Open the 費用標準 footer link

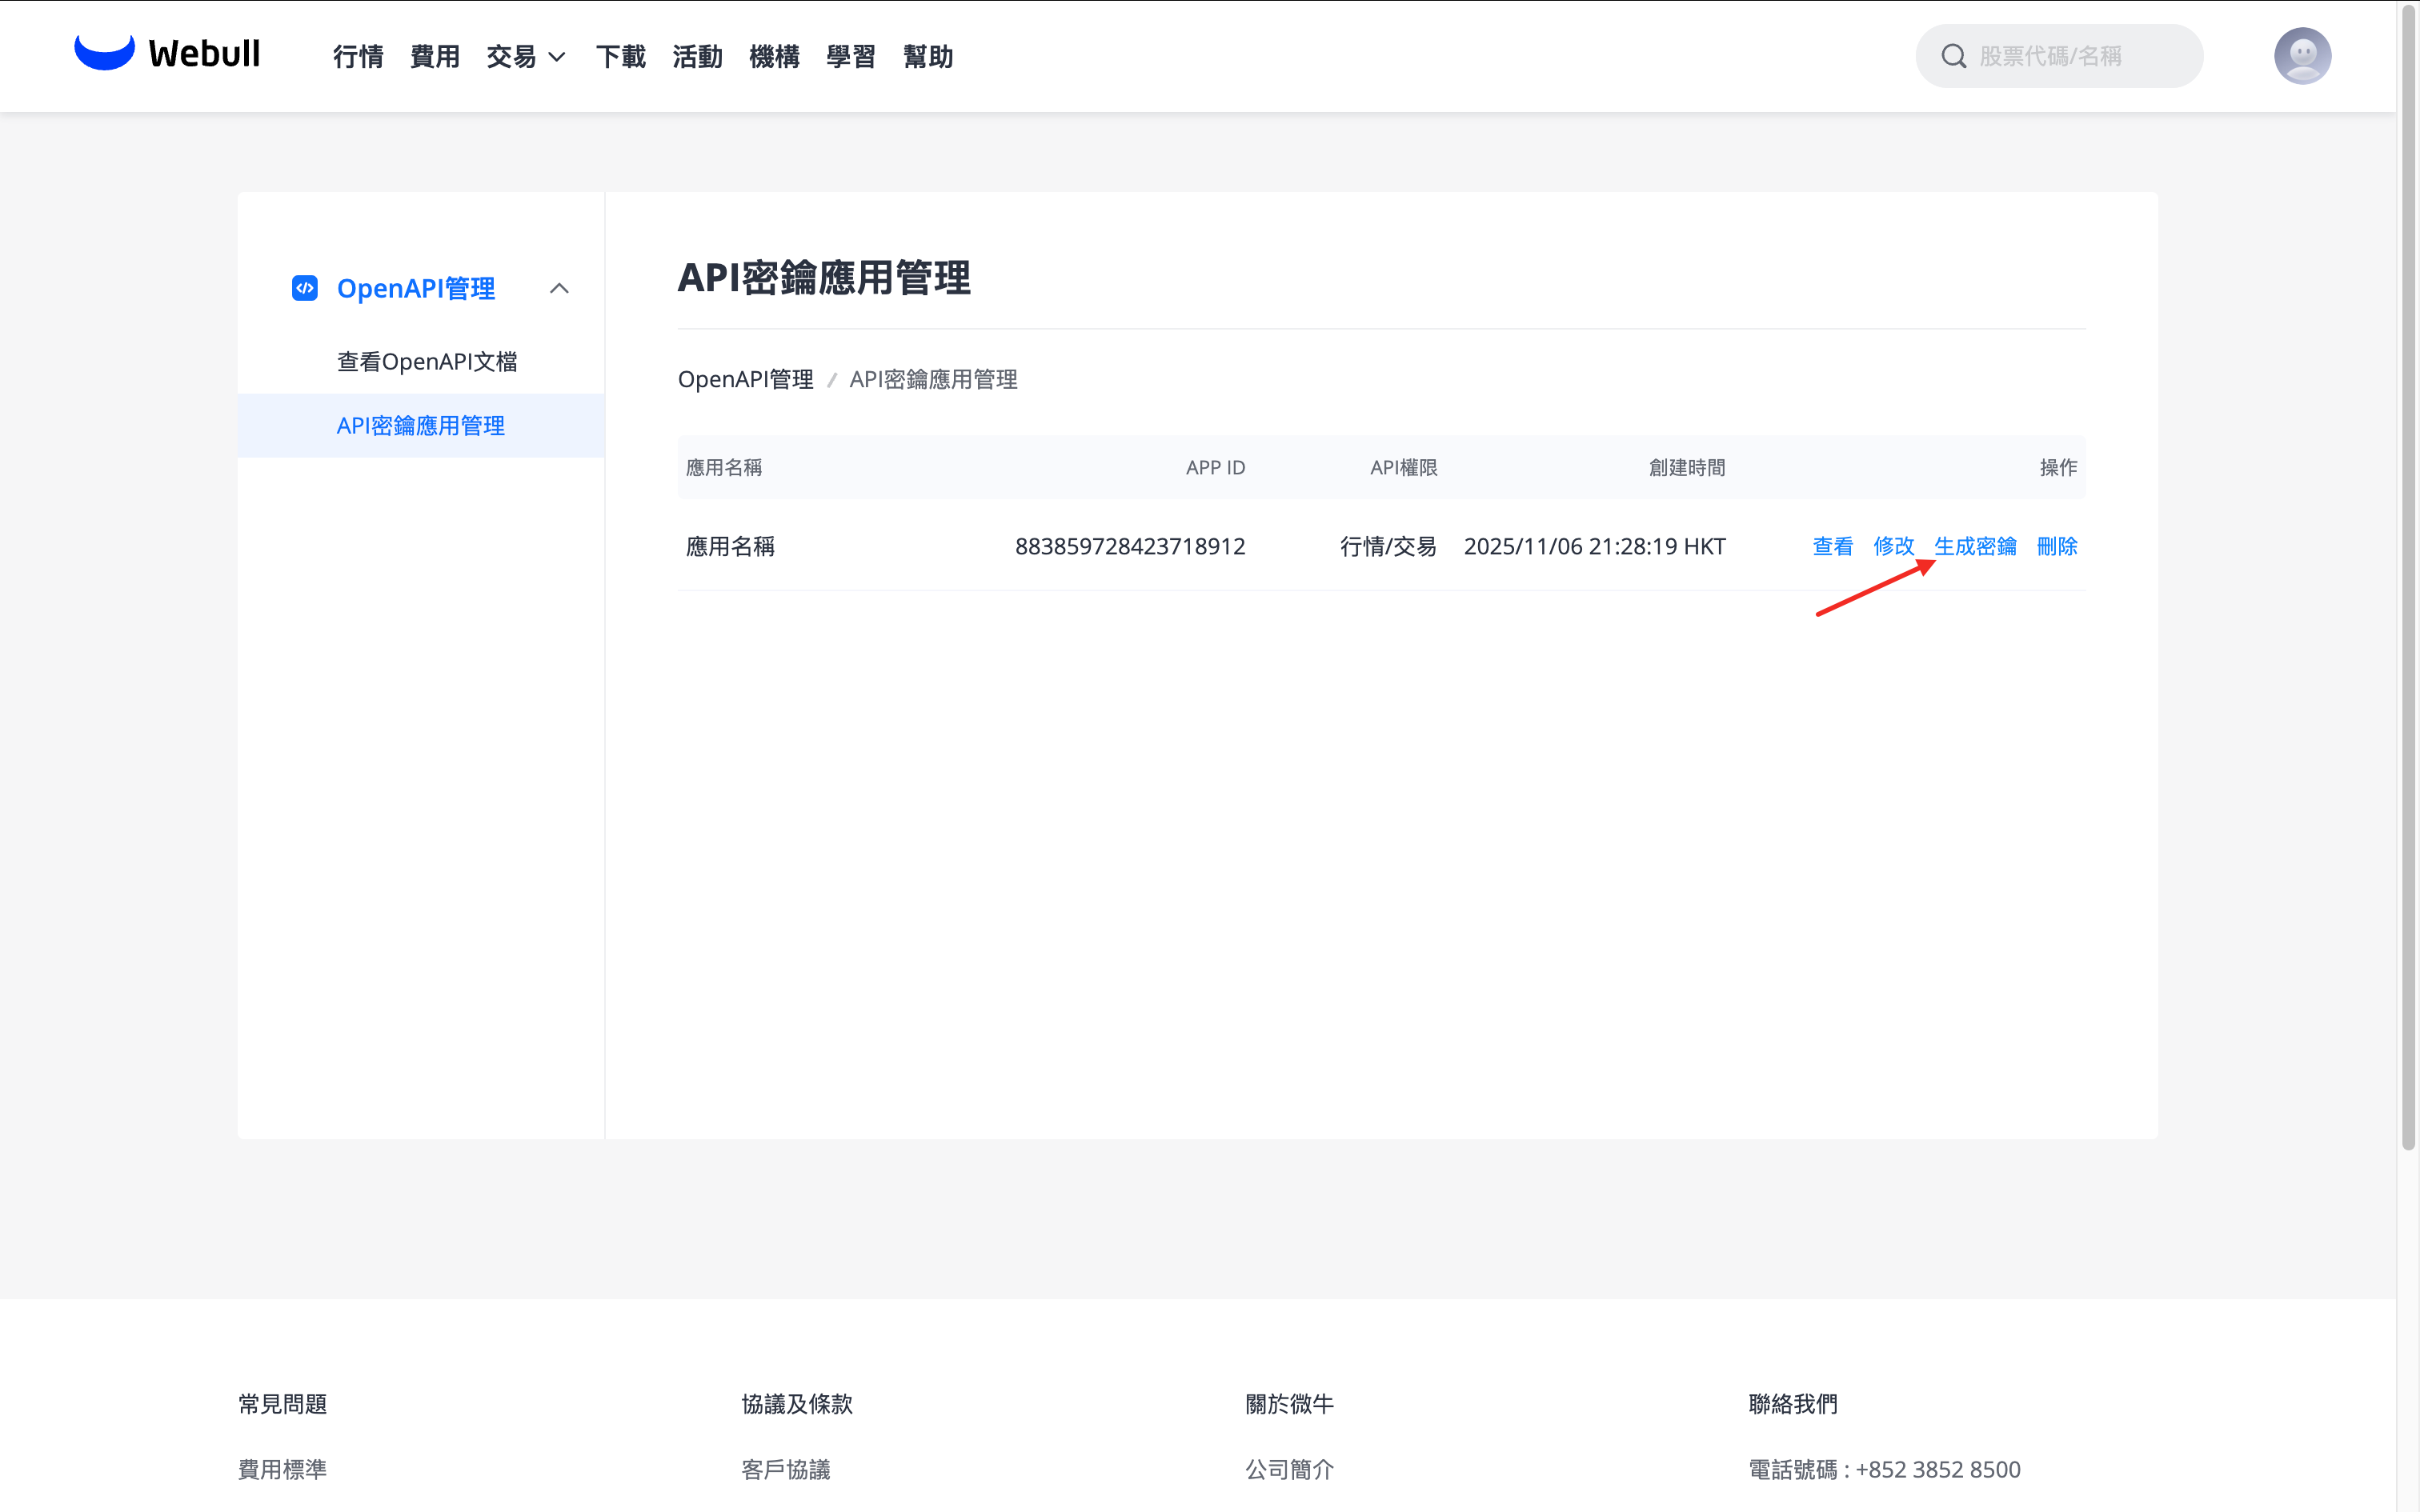(282, 1469)
